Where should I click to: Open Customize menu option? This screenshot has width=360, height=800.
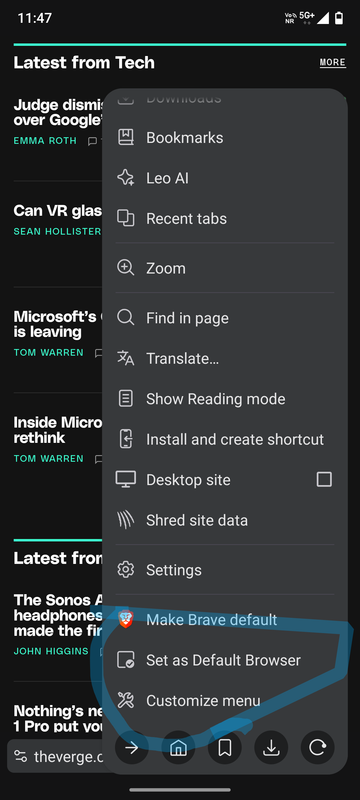[224, 701]
